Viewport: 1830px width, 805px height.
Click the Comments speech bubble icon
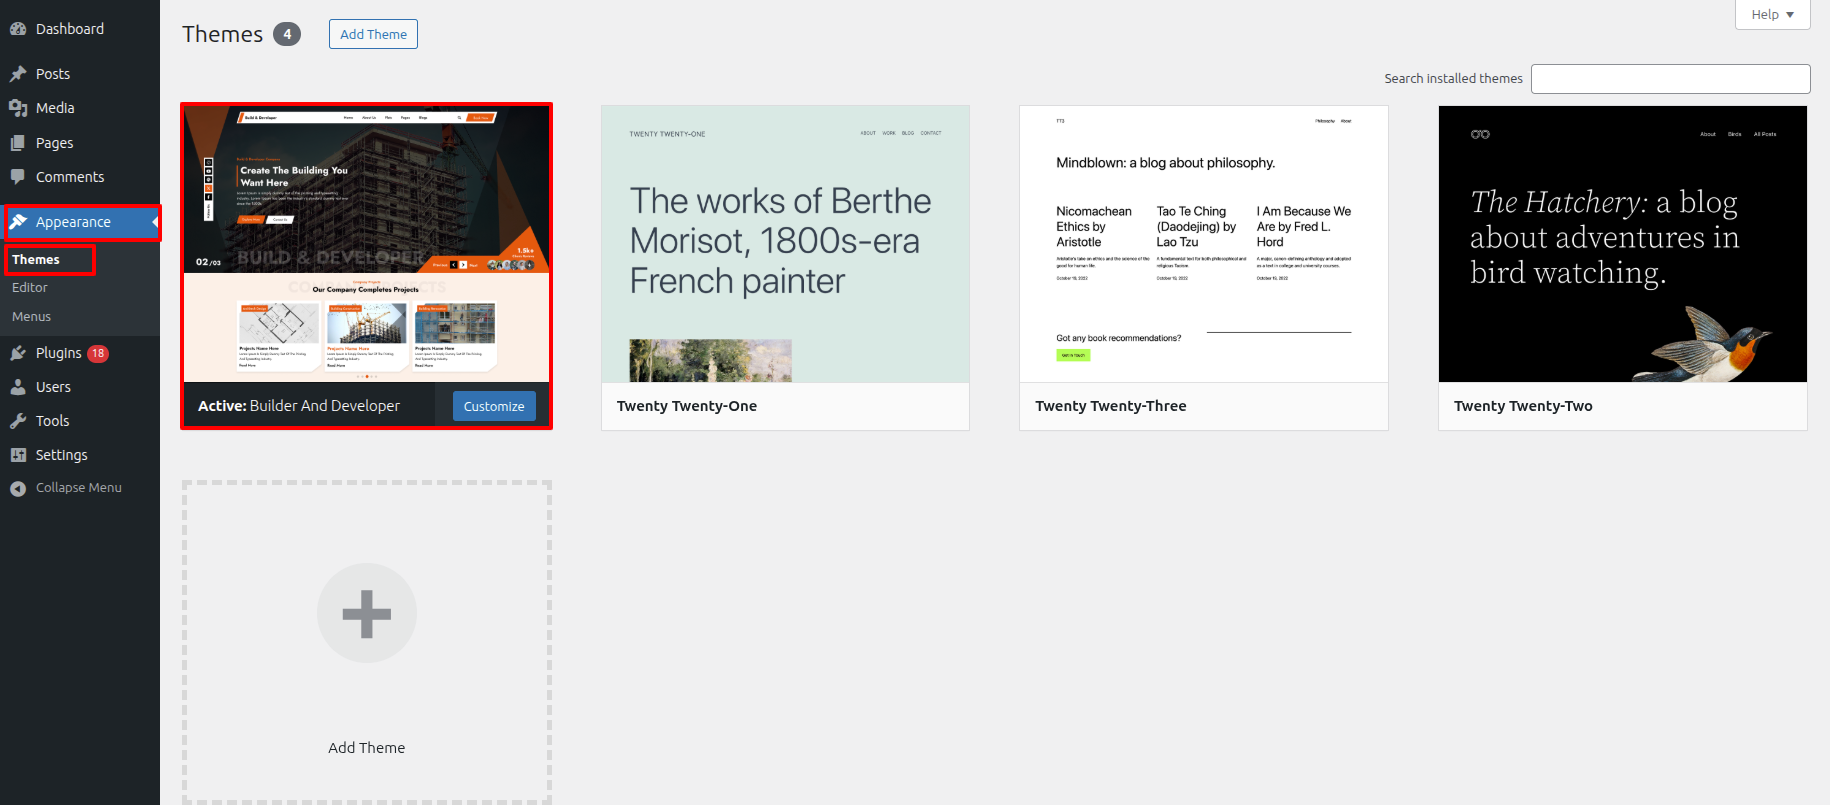point(18,177)
